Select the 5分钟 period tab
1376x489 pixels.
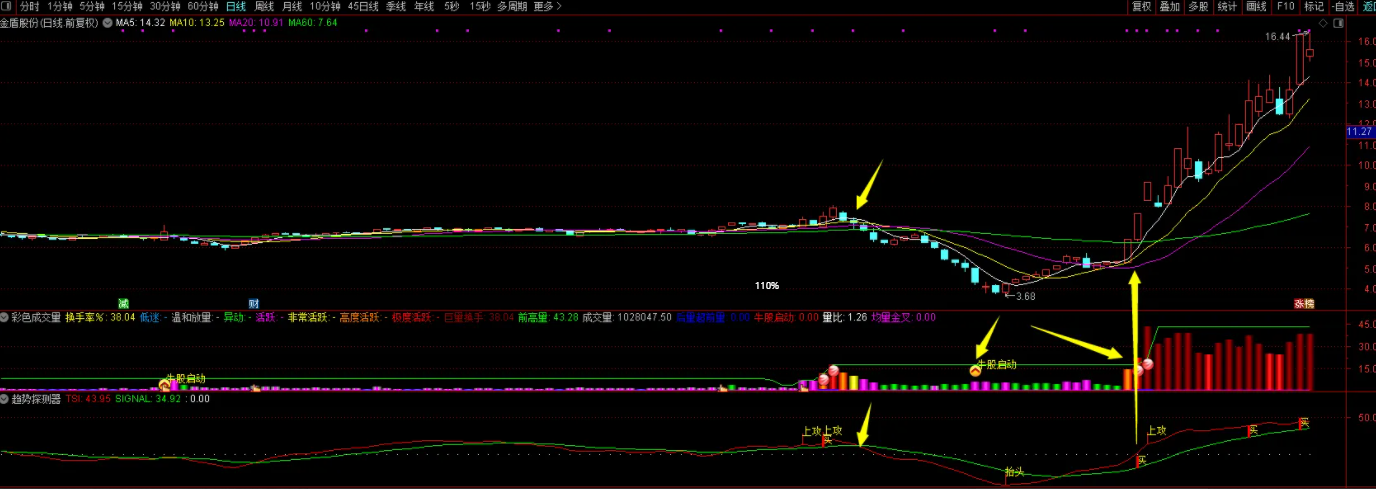(x=92, y=6)
